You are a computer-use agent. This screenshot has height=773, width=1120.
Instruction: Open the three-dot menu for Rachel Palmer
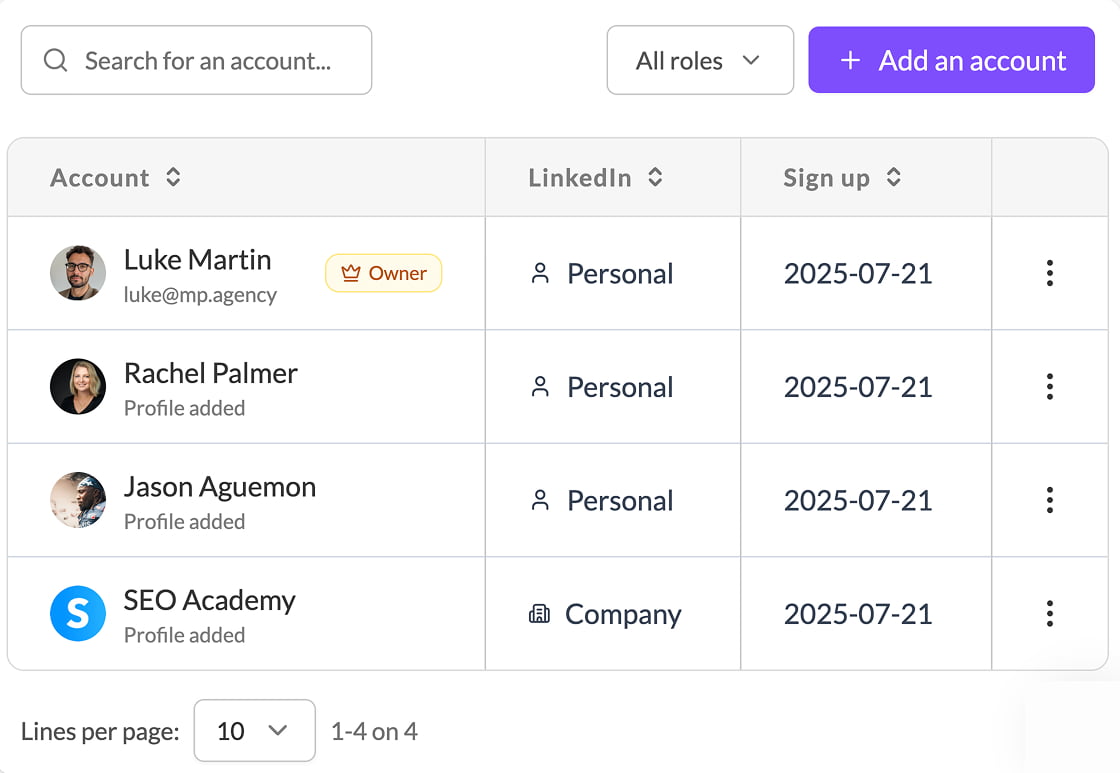pyautogui.click(x=1049, y=387)
